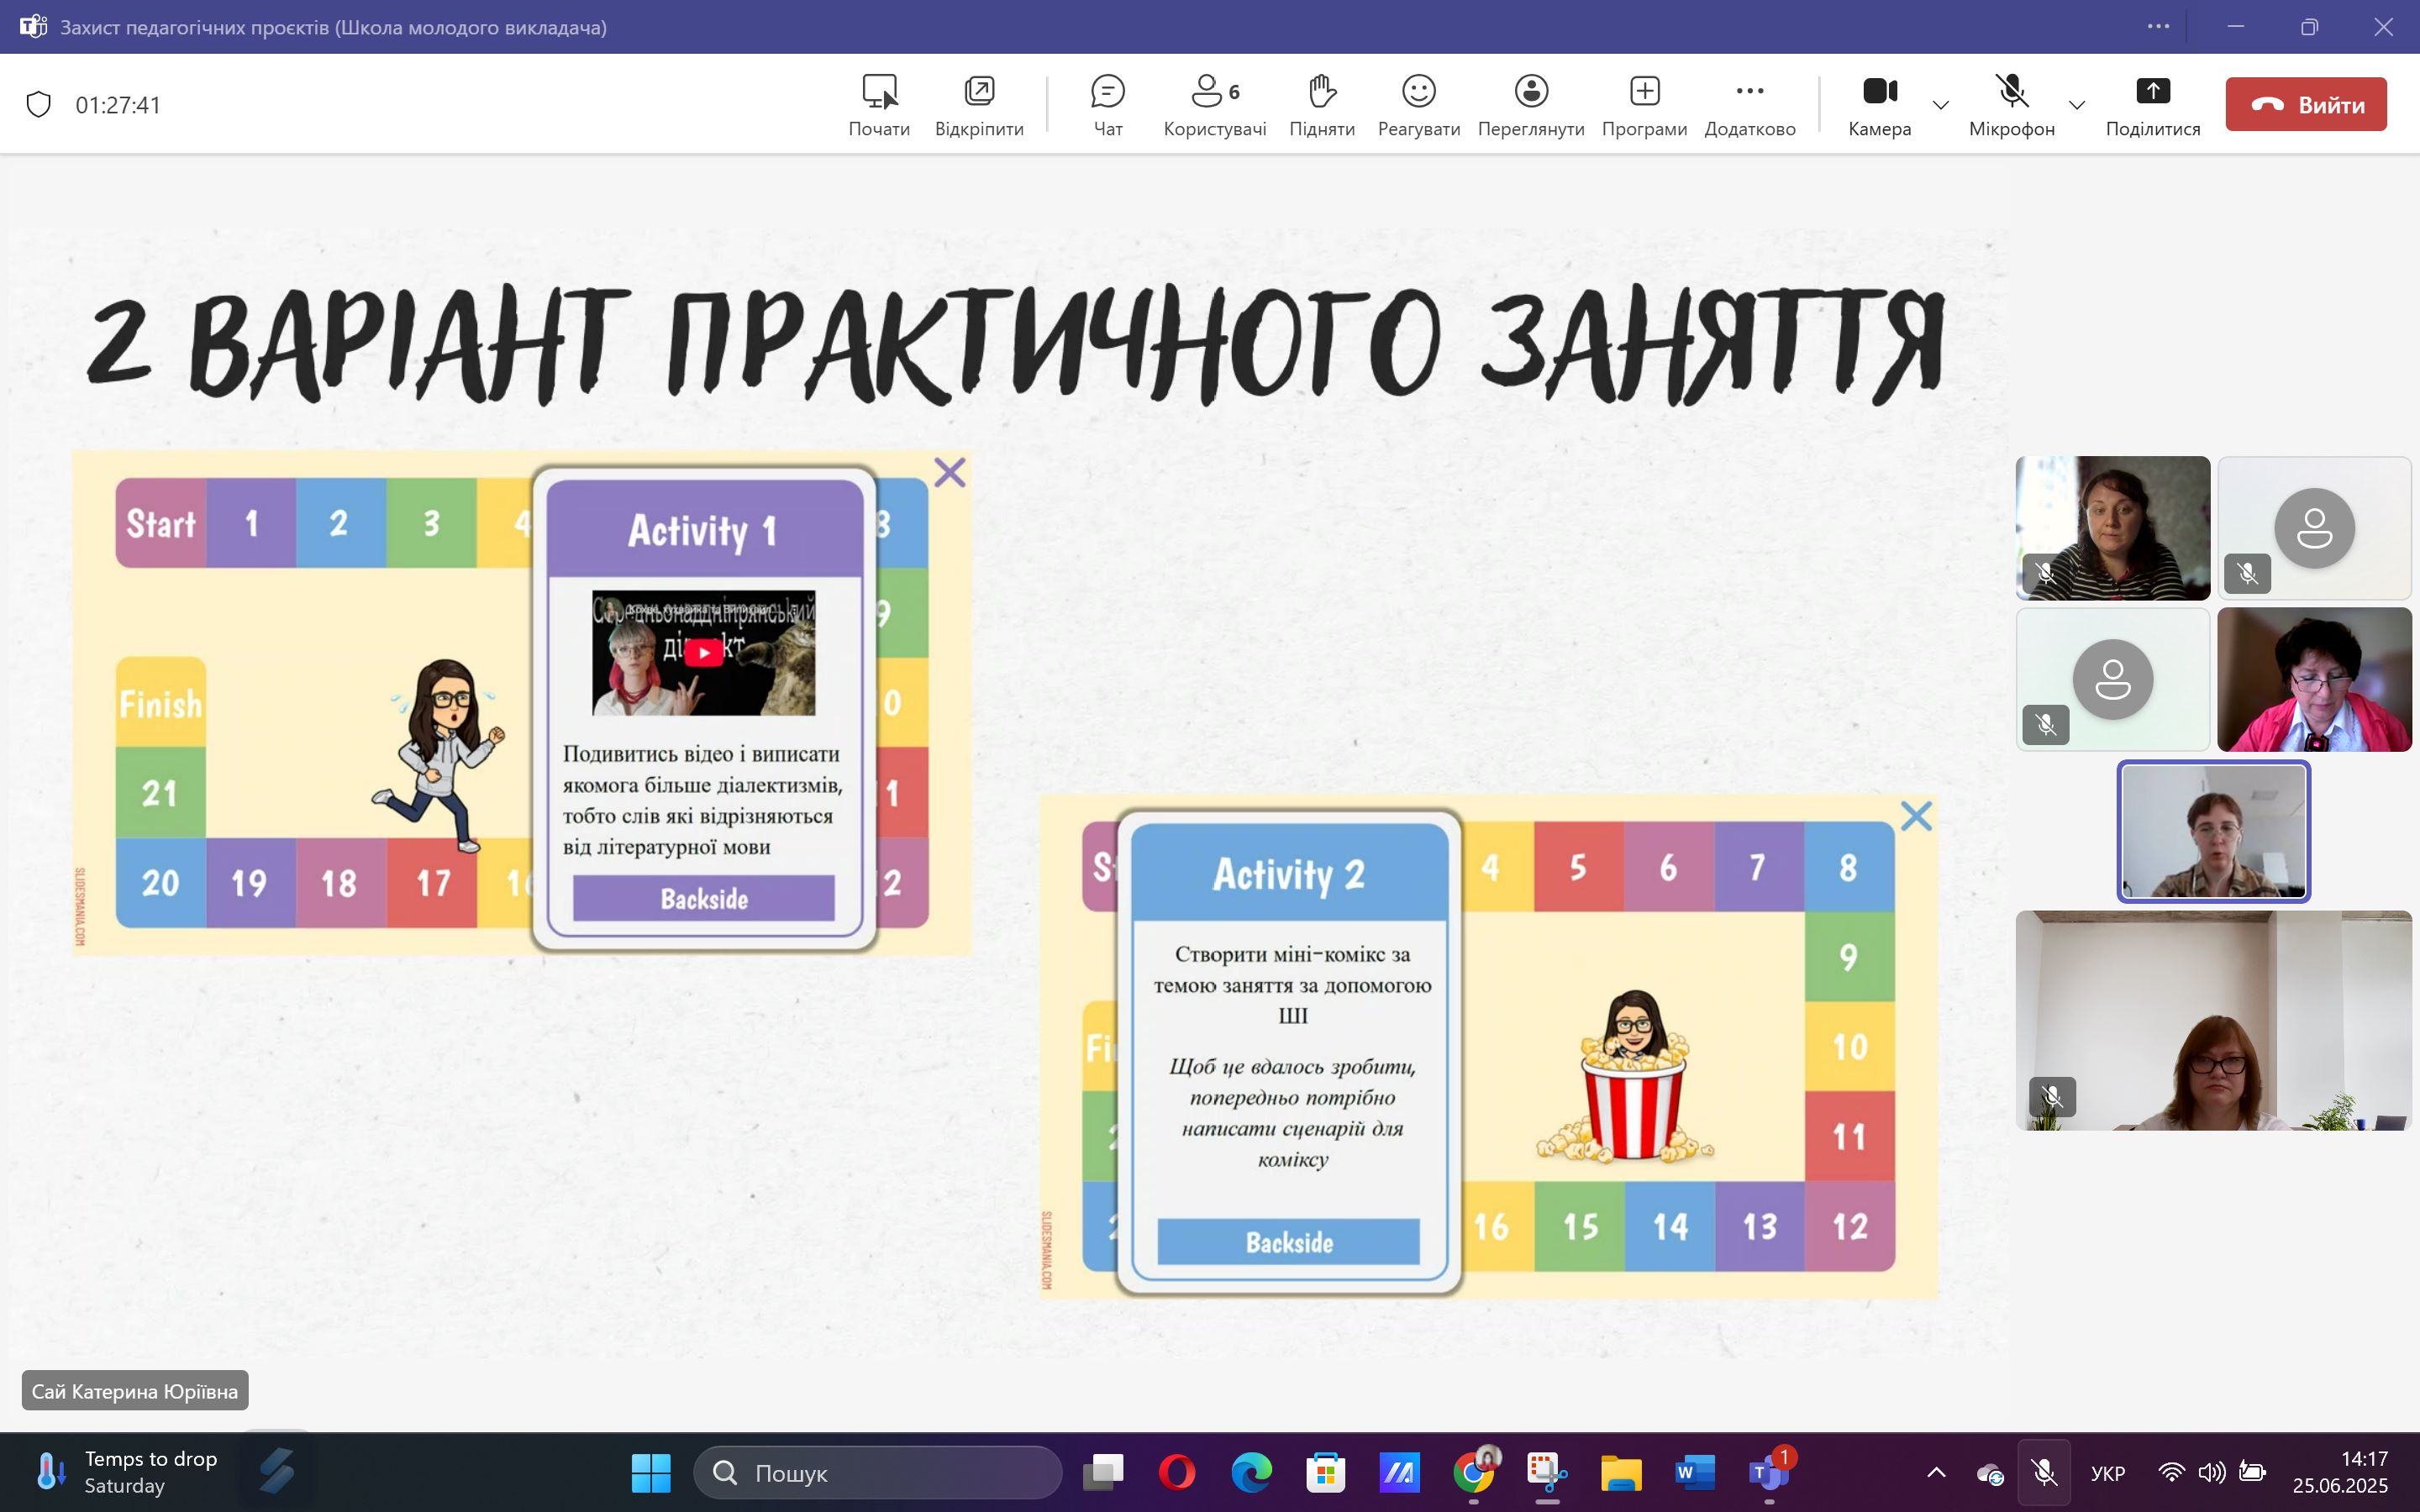2420x1512 pixels.
Task: Open the volume control in system tray
Action: point(2211,1472)
